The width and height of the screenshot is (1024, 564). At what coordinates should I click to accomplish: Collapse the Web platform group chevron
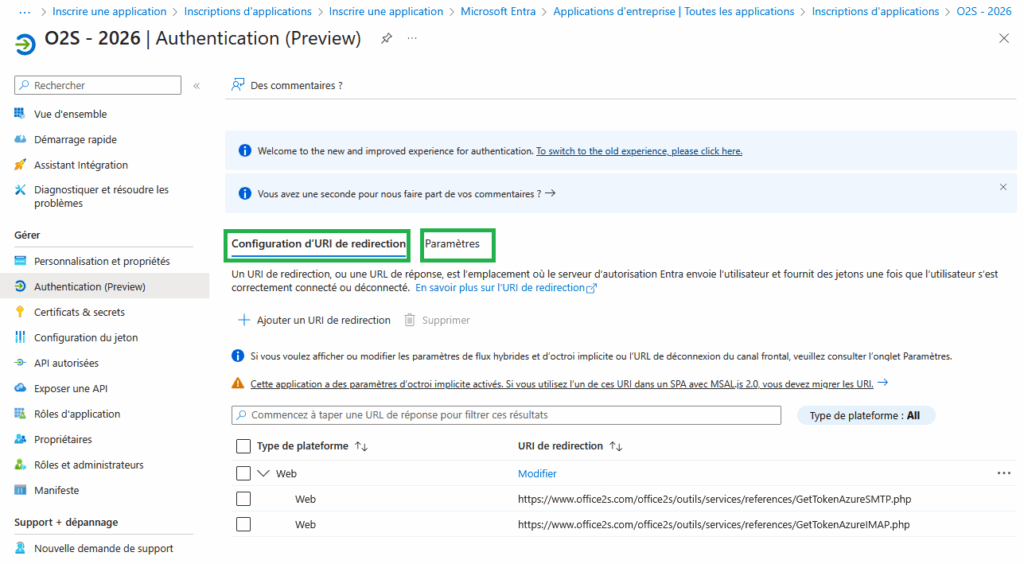tap(264, 474)
